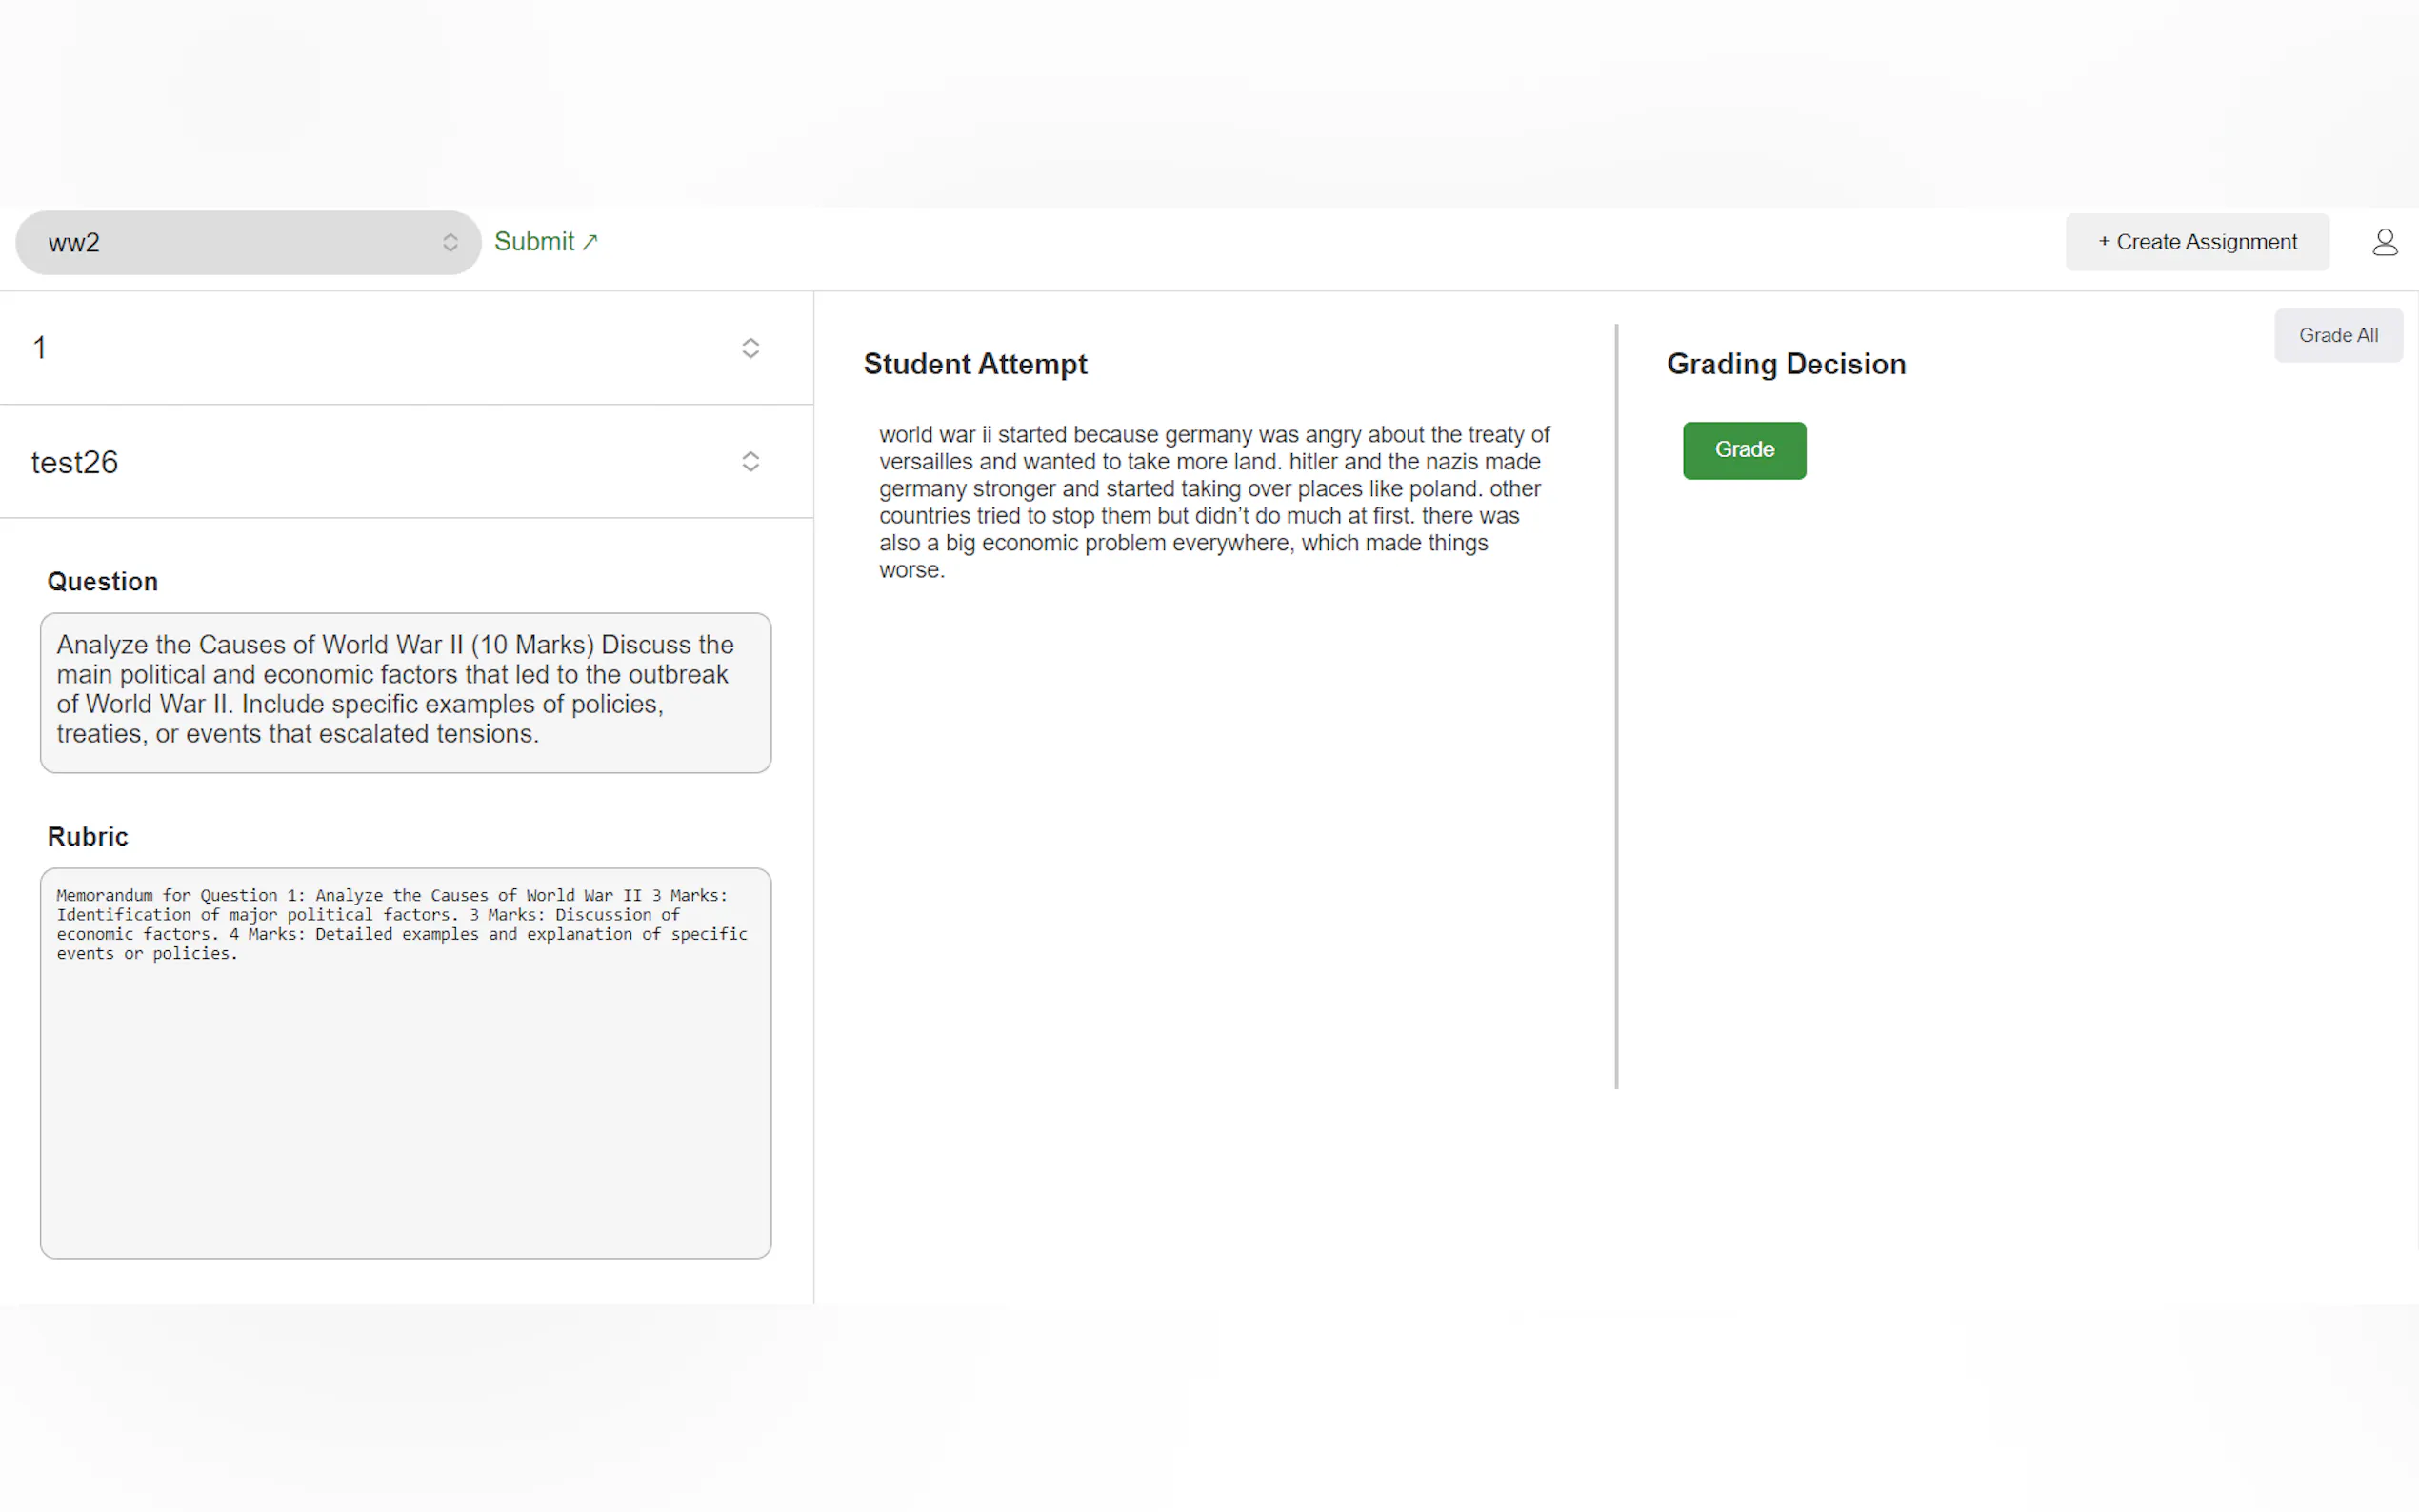This screenshot has width=2419, height=1512.
Task: Click the Question section label
Action: (102, 582)
